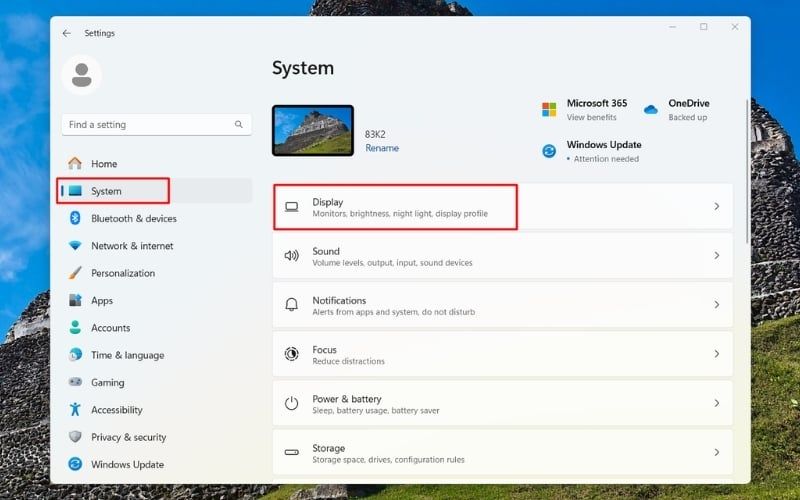Expand the Sound settings chevron
Viewport: 800px width, 500px height.
coord(716,256)
